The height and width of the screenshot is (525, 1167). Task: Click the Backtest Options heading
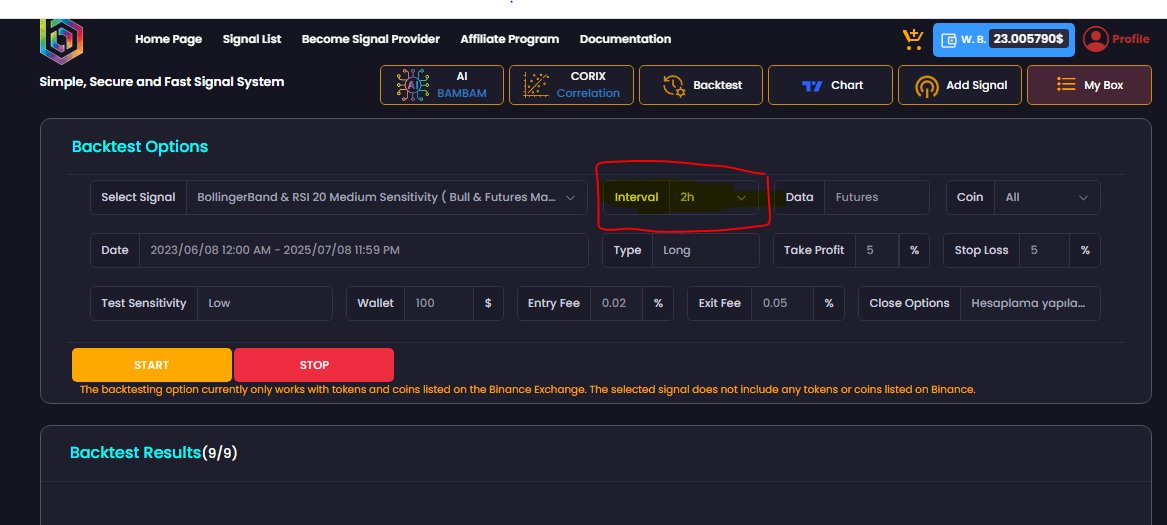tap(140, 147)
